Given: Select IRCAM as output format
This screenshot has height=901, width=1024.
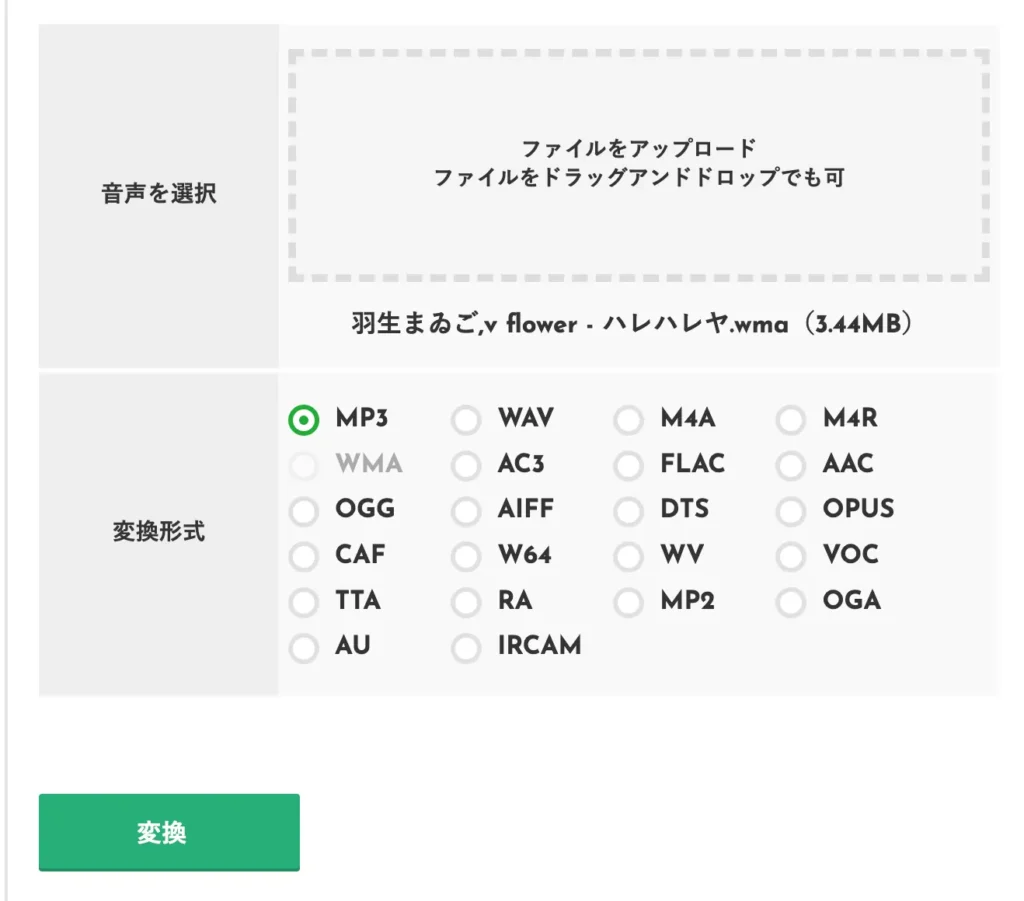Looking at the screenshot, I should click(x=466, y=648).
